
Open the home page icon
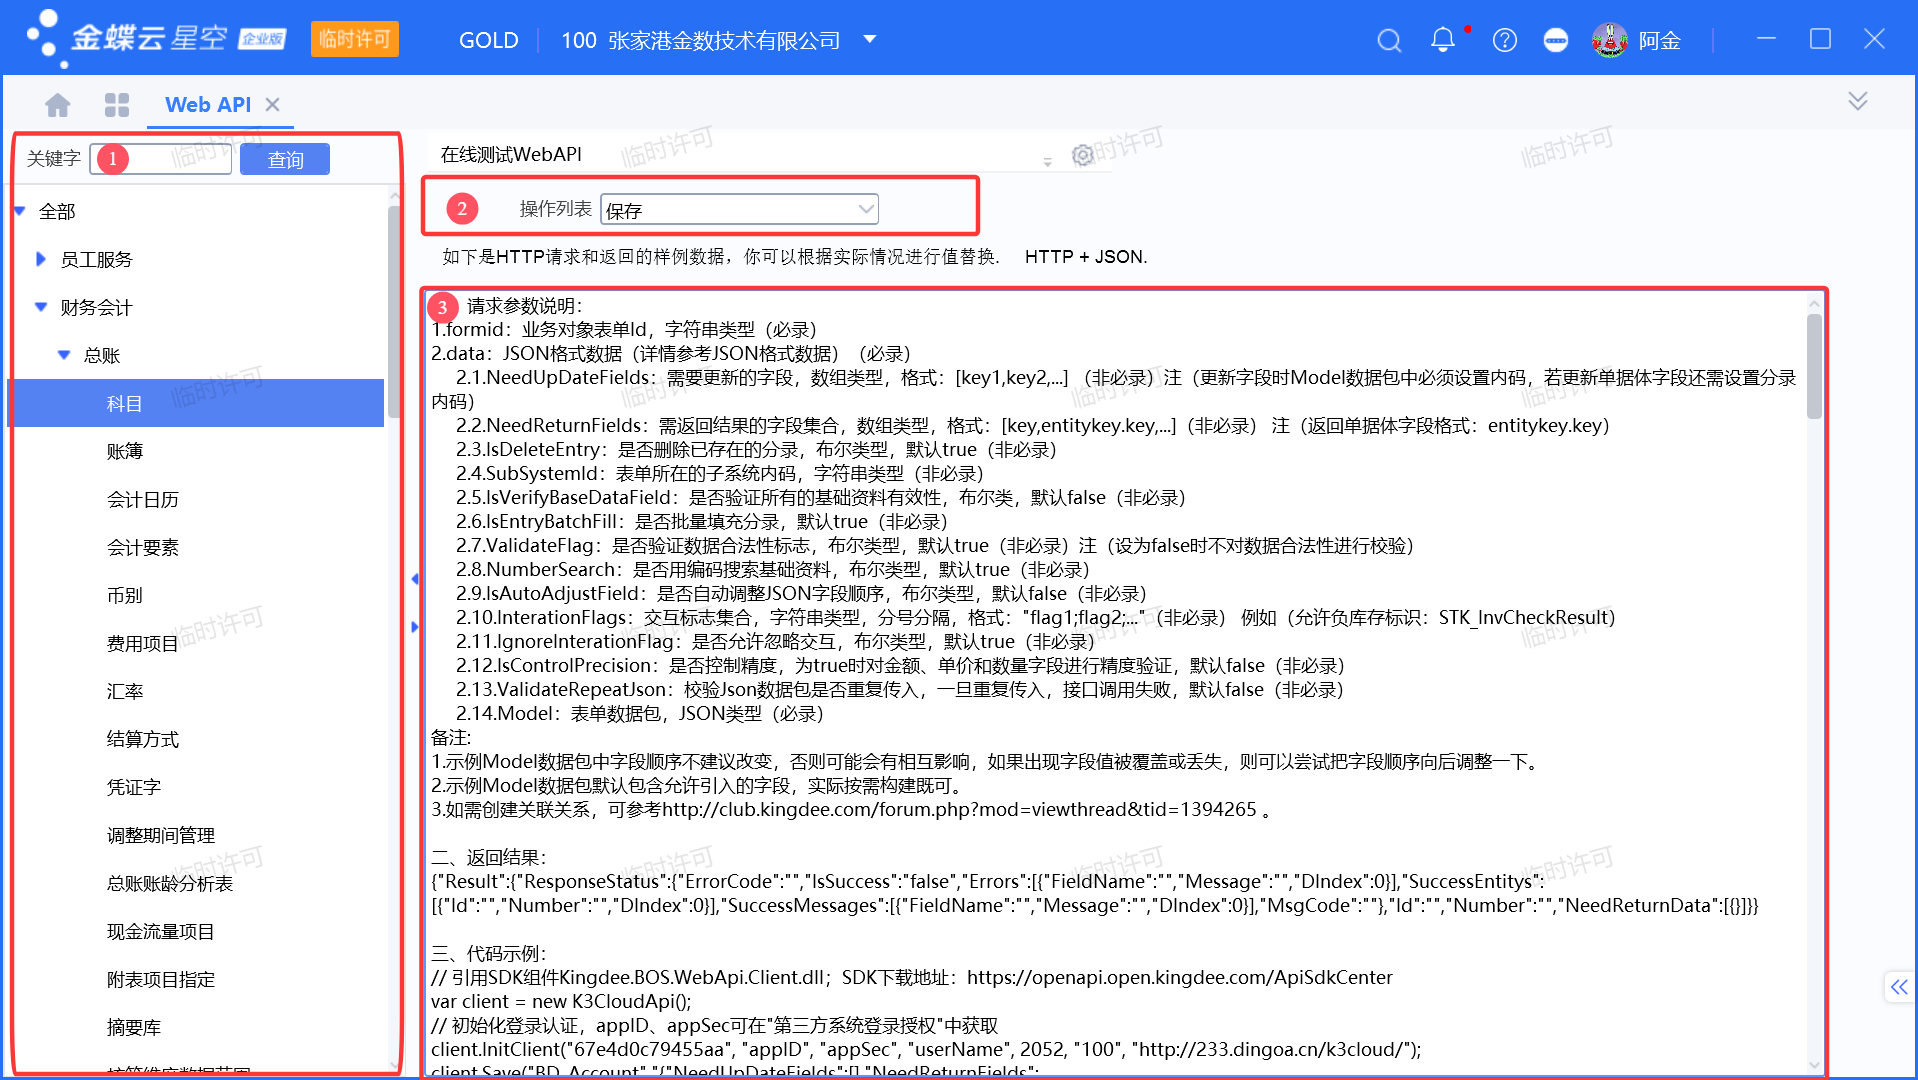[x=58, y=105]
